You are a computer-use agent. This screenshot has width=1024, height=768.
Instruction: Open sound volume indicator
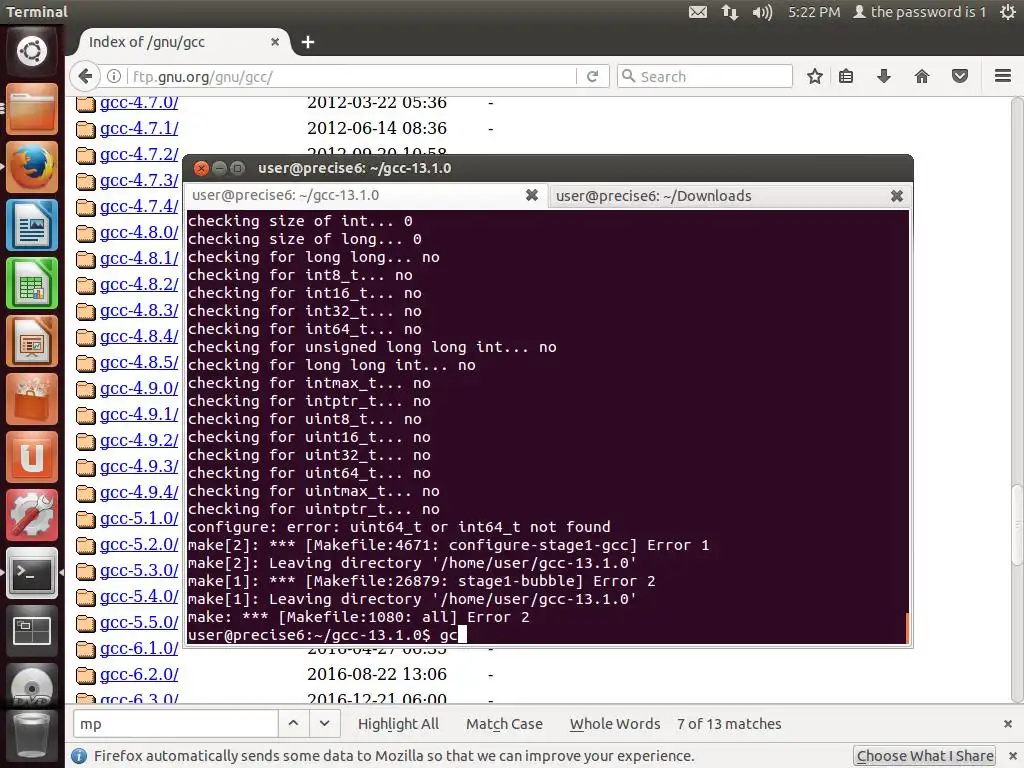pos(762,12)
